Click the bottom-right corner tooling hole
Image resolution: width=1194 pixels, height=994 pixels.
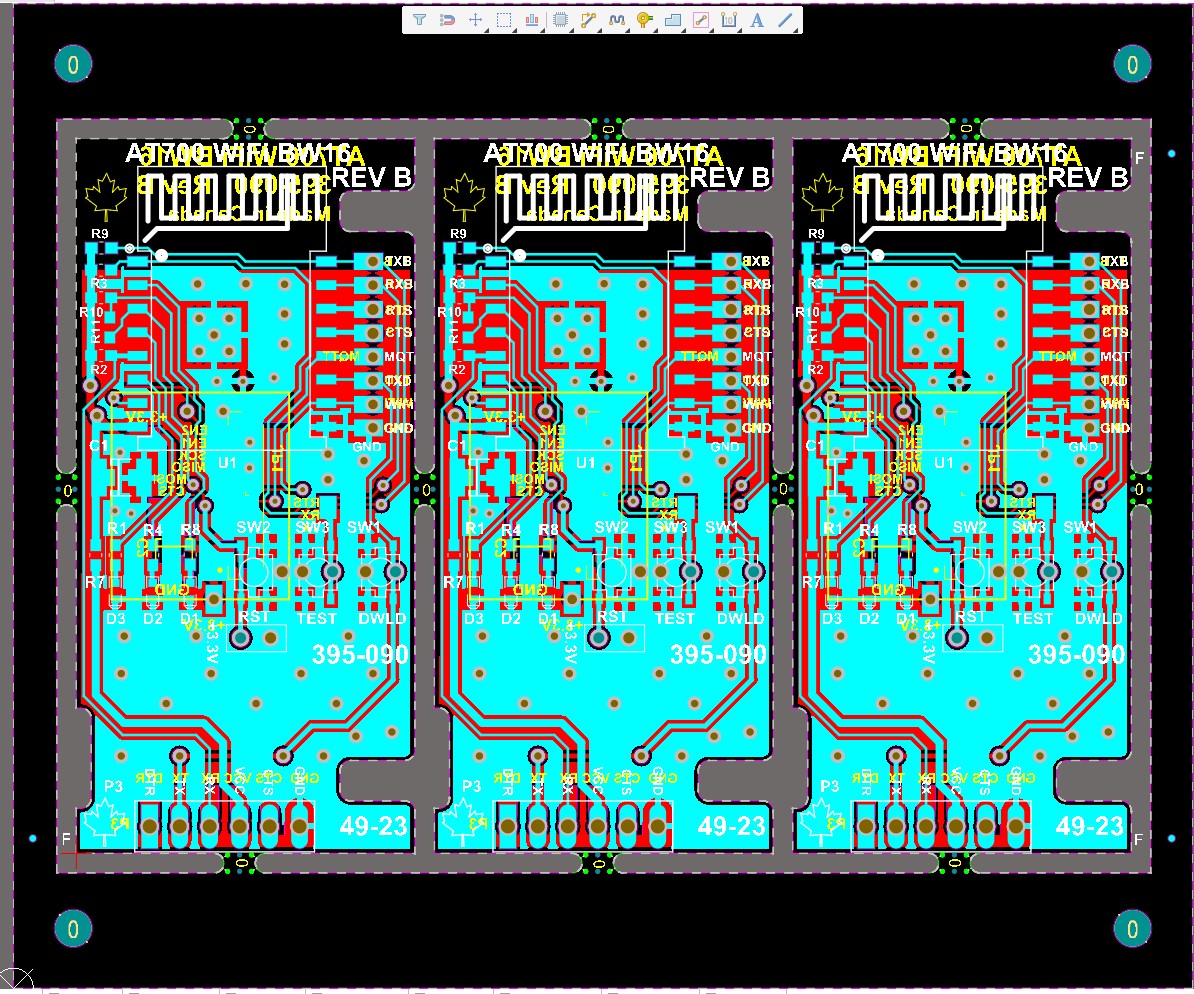point(1132,929)
